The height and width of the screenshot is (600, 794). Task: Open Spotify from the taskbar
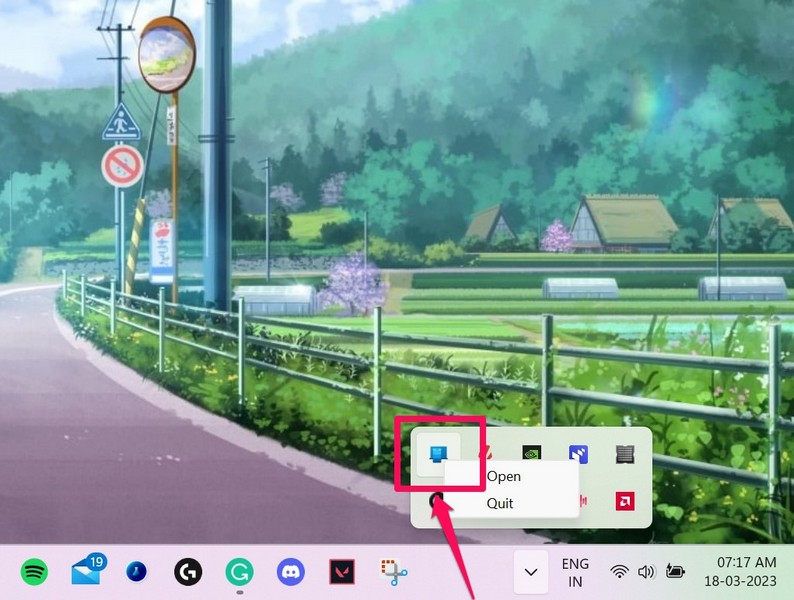[34, 572]
